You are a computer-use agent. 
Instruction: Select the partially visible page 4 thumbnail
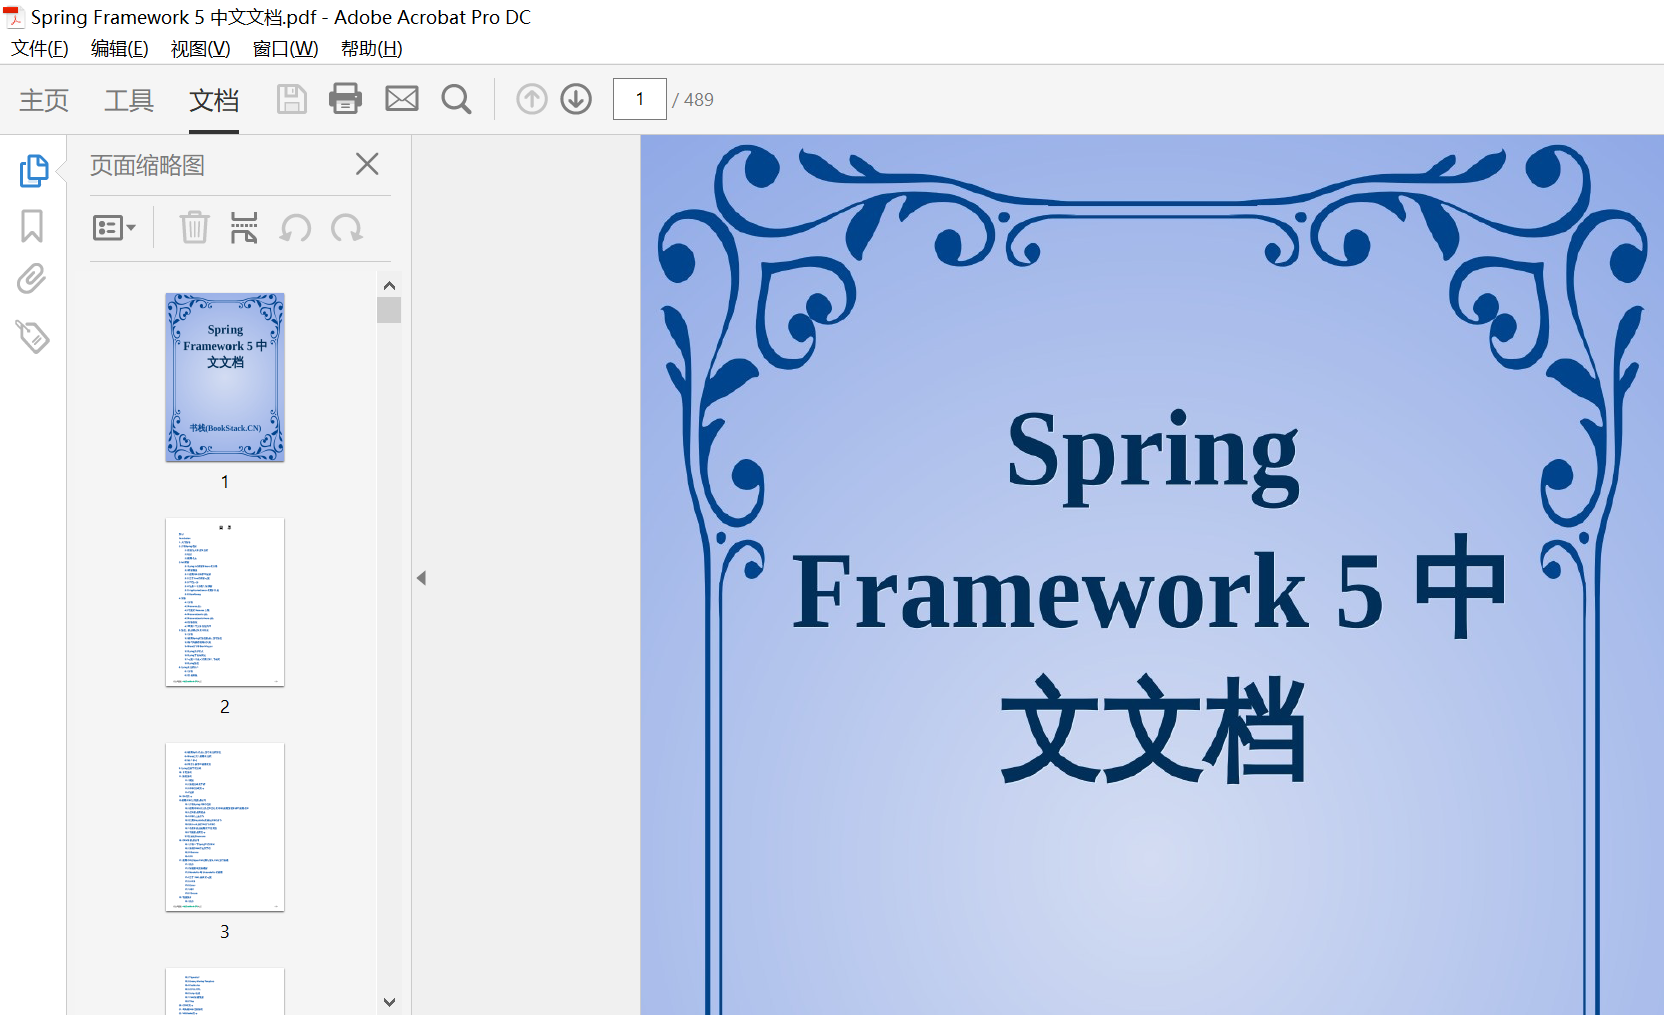(225, 991)
